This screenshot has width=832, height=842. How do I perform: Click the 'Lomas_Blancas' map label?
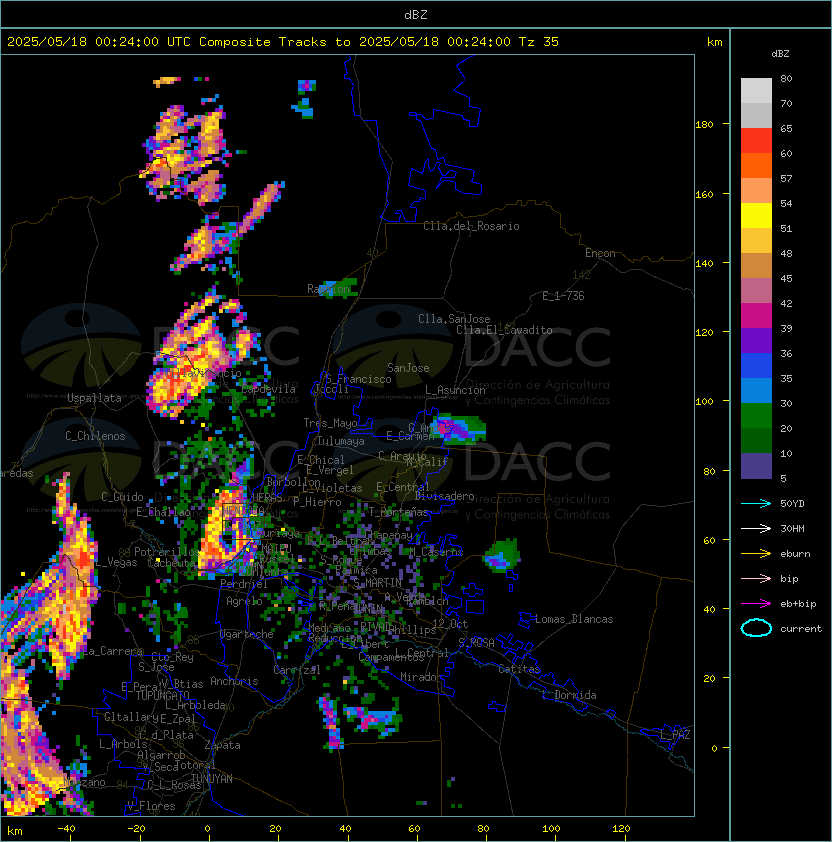click(574, 619)
